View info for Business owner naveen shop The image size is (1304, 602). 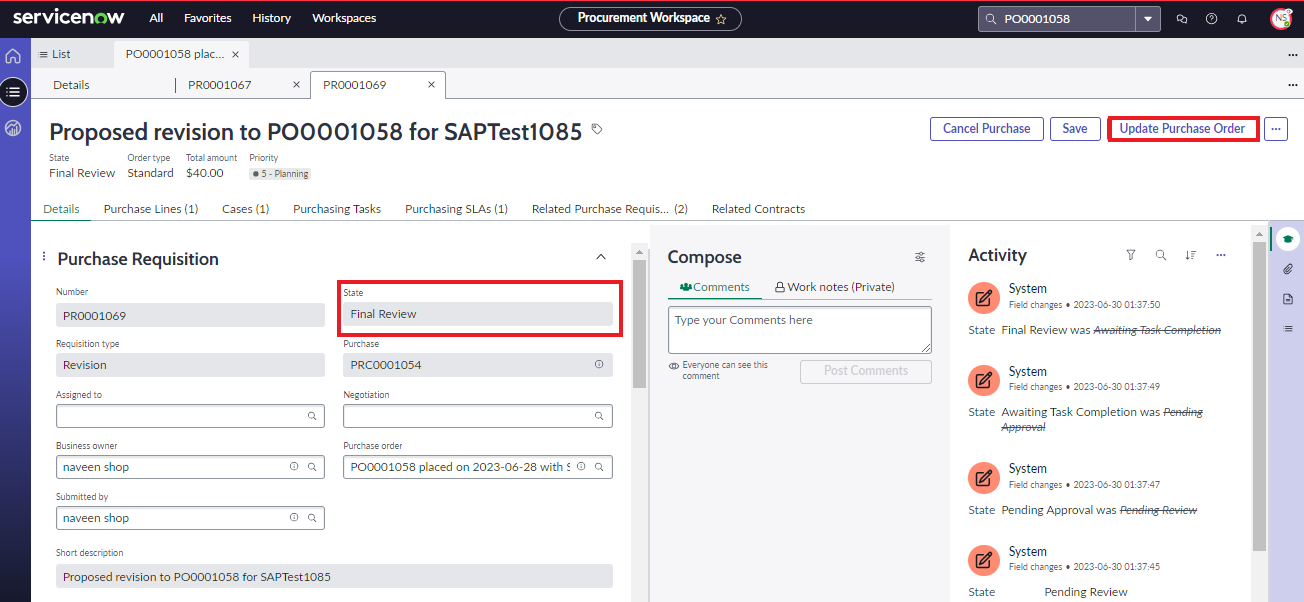(x=294, y=467)
